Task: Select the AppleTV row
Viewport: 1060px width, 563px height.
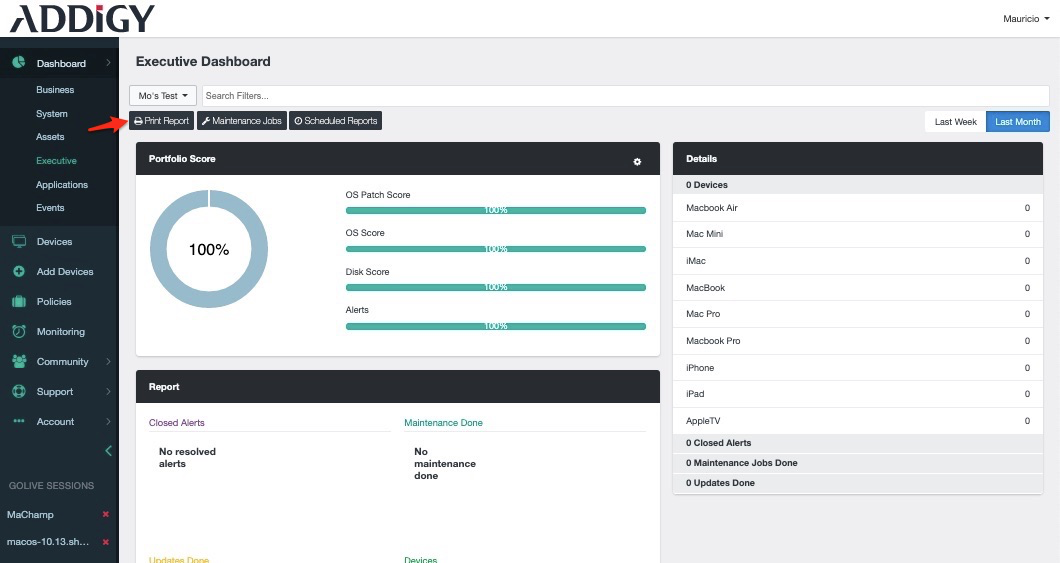Action: click(857, 420)
